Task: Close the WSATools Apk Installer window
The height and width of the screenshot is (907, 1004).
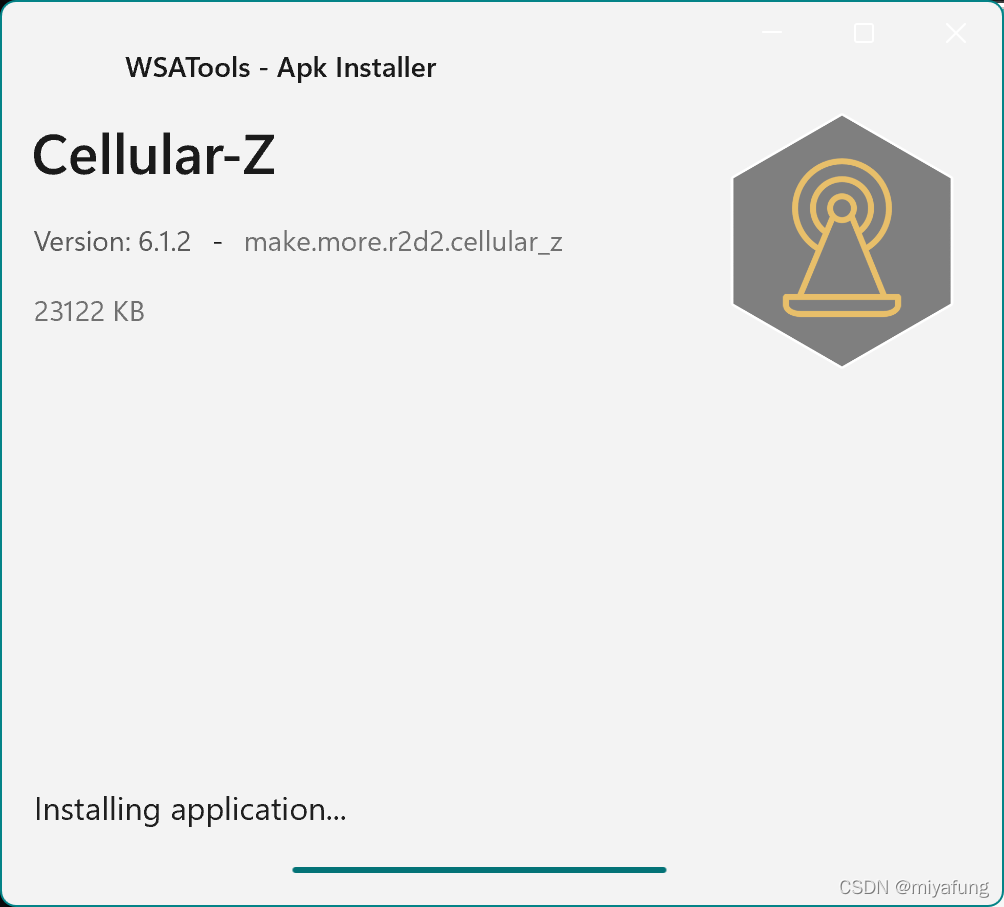Action: click(955, 32)
